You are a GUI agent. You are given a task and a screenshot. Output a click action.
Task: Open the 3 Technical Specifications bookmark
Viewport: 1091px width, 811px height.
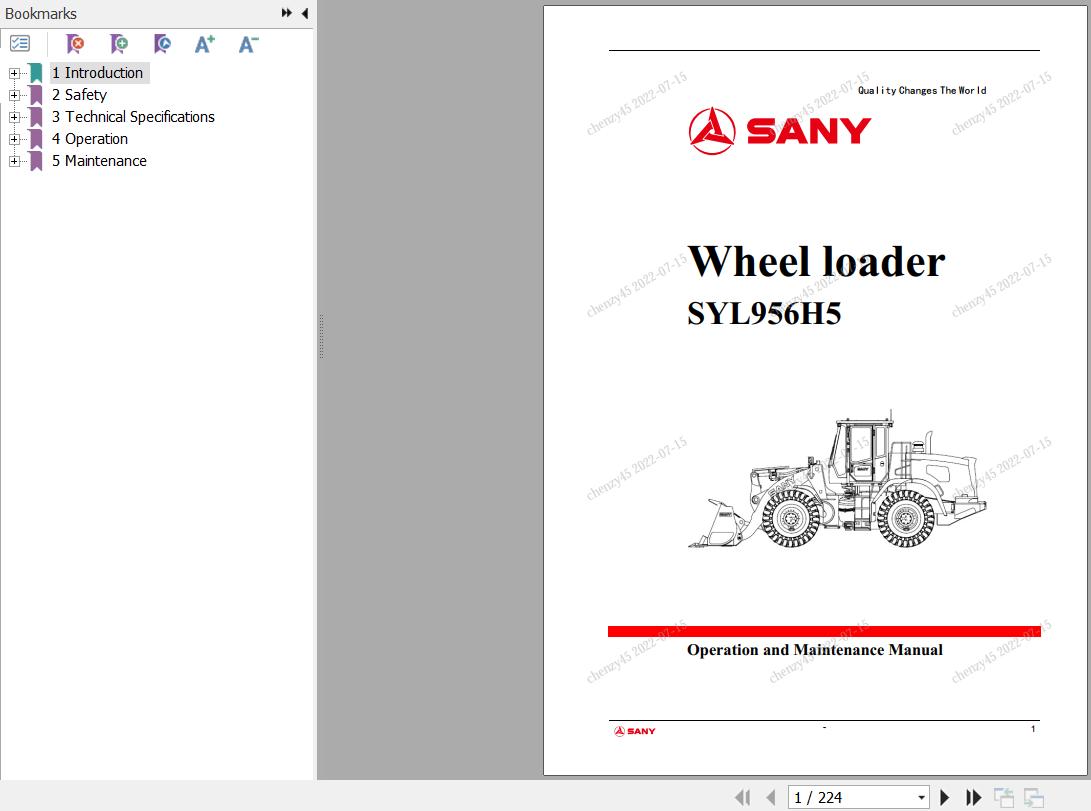coord(133,117)
